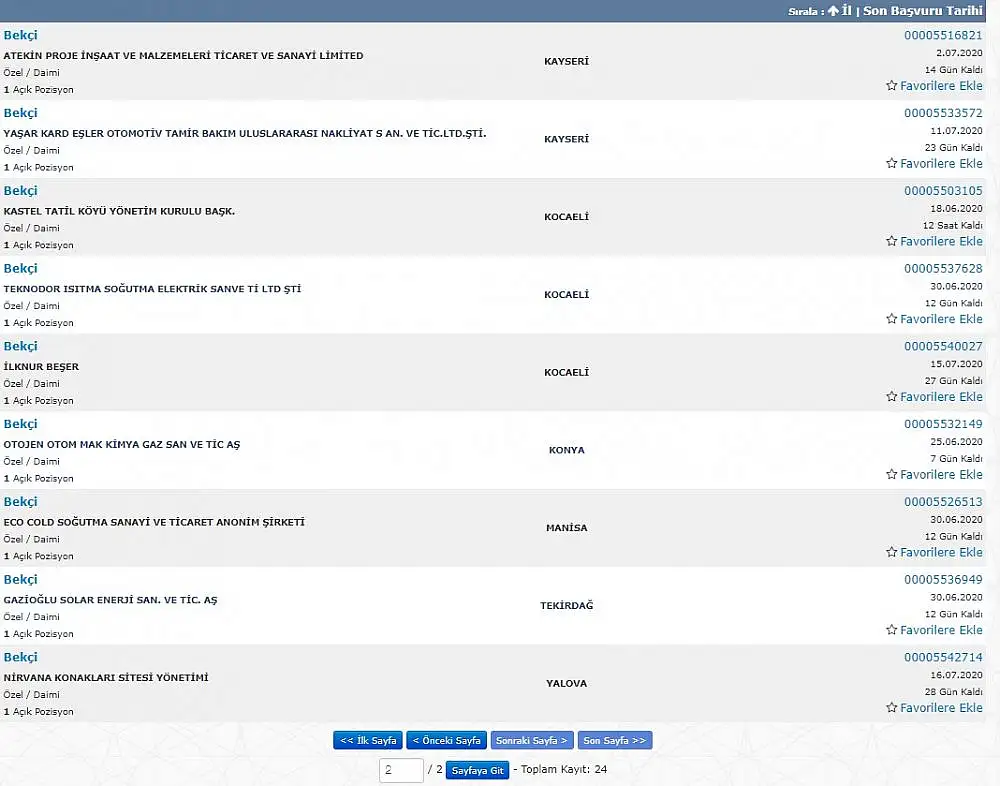Click the Sayfaya Git button
This screenshot has width=1000, height=786.
point(478,771)
